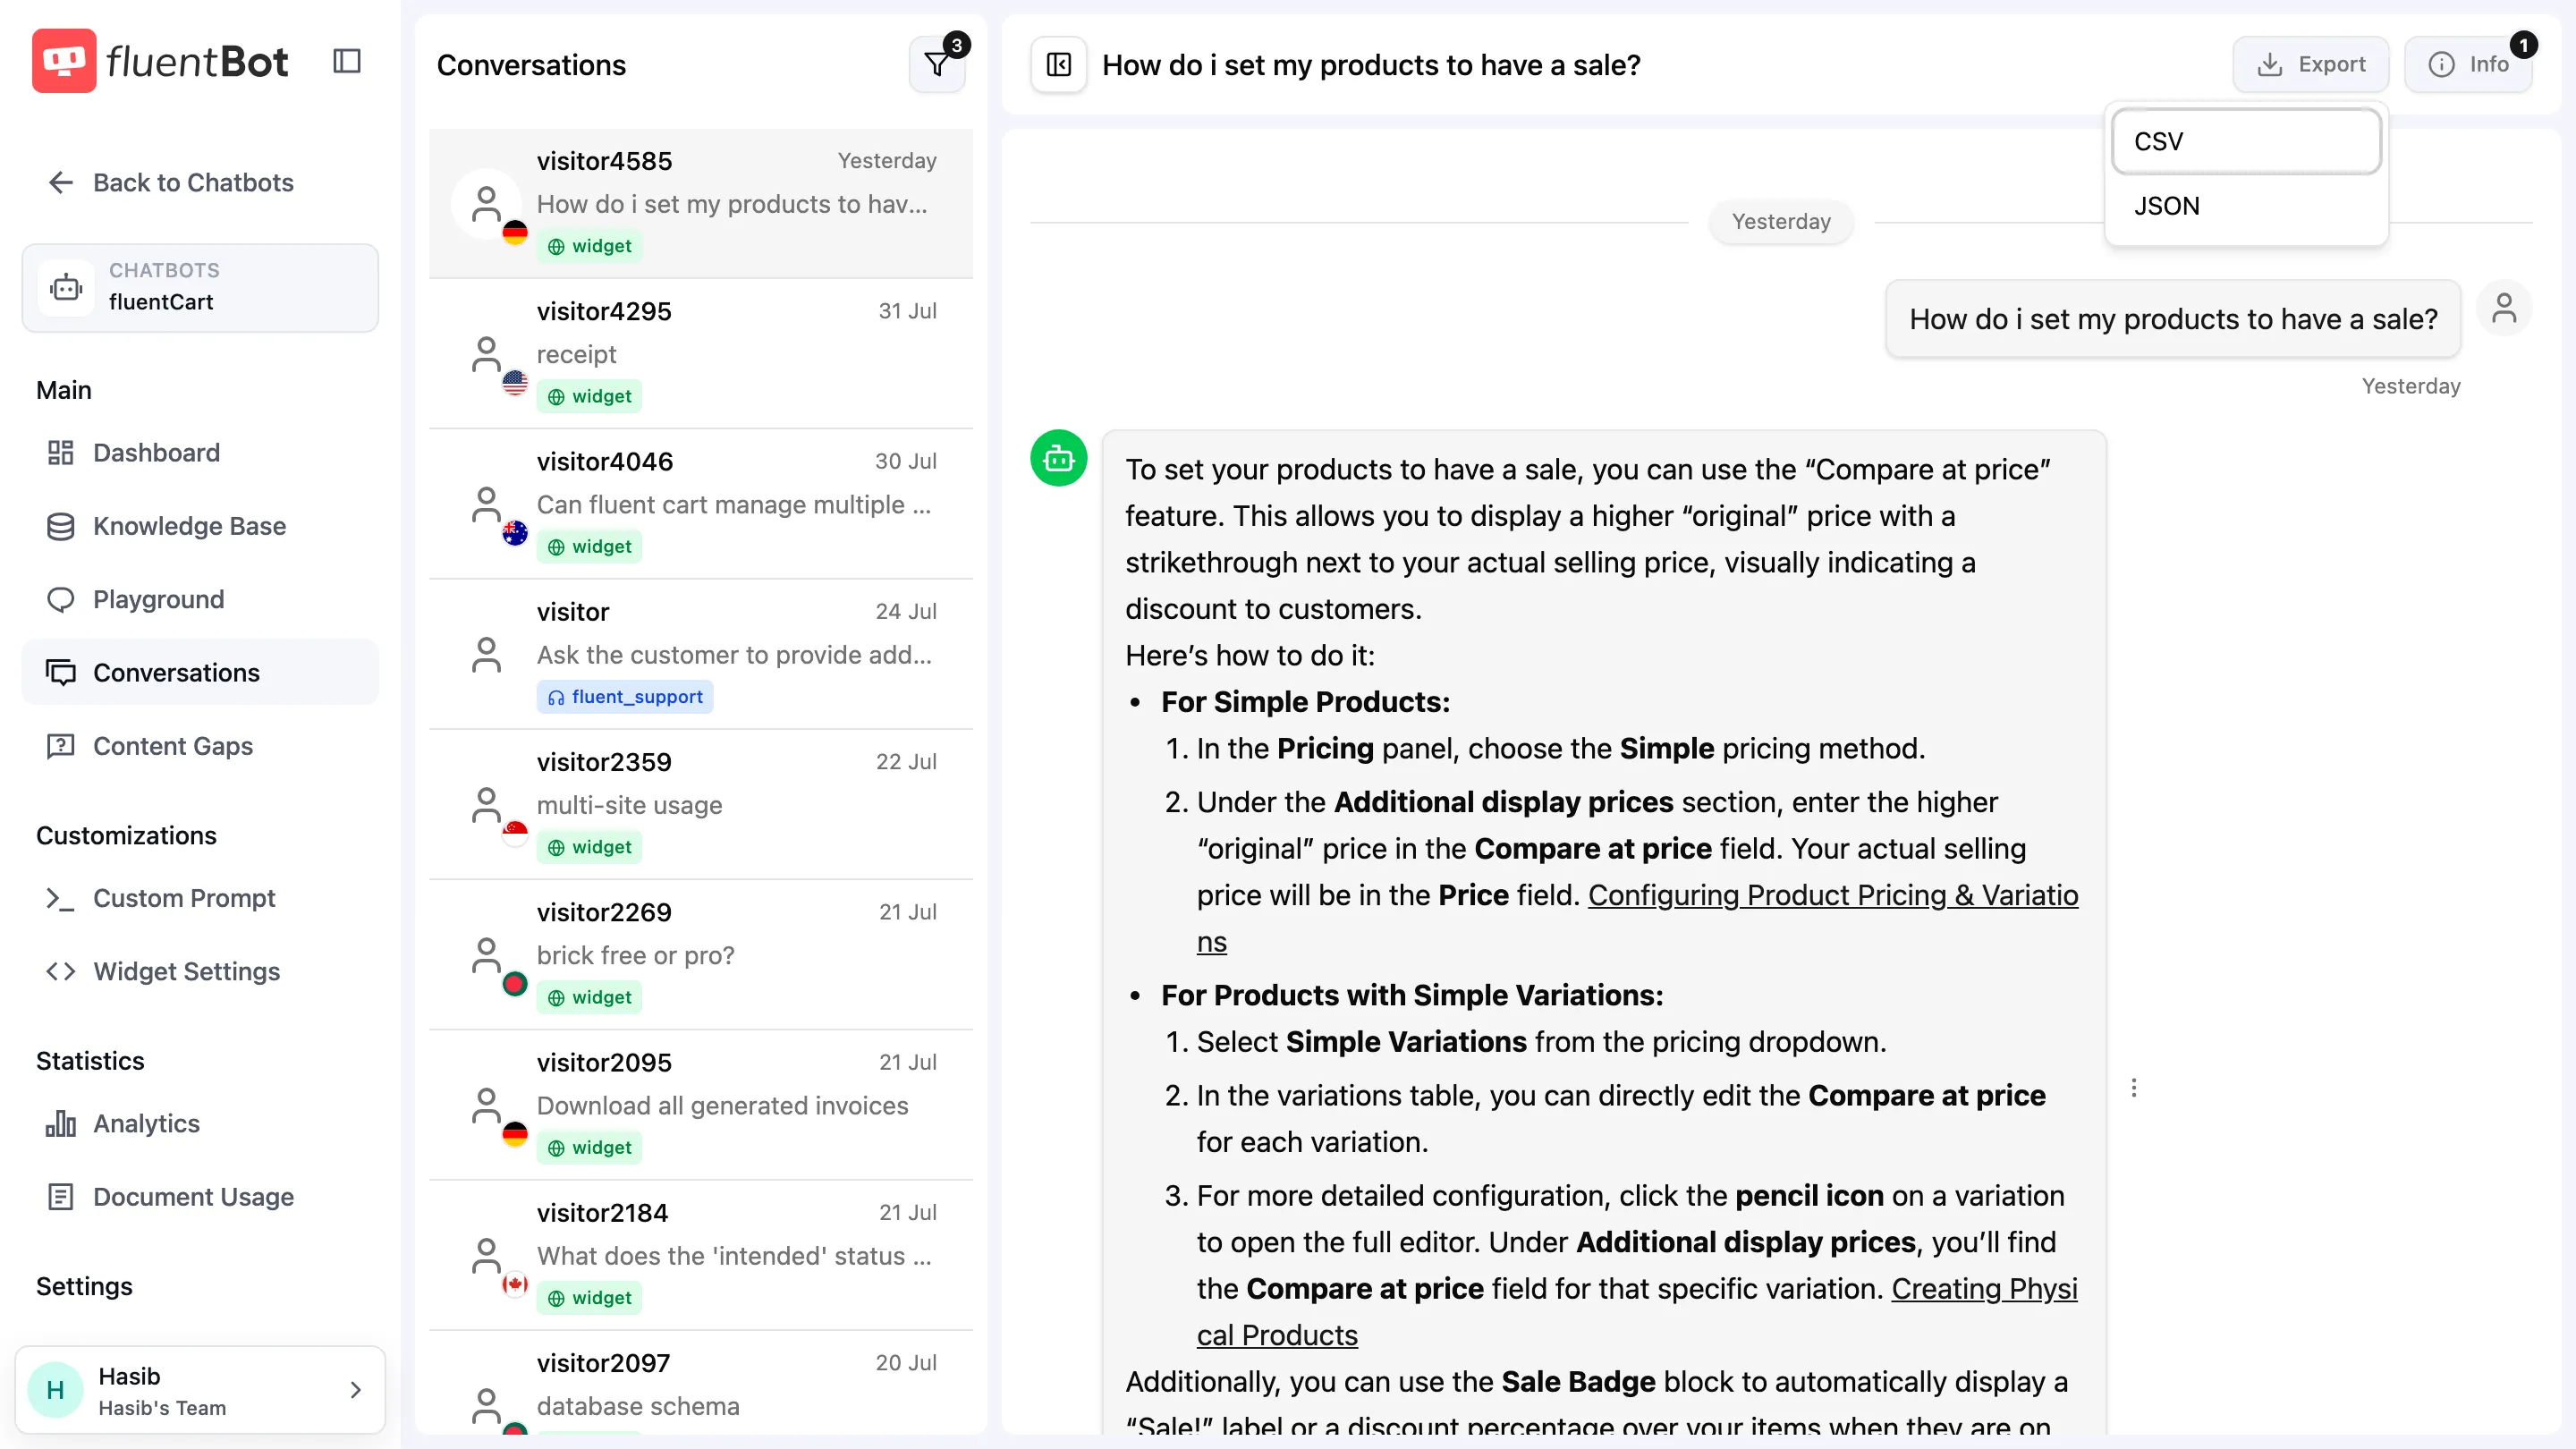2576x1449 pixels.
Task: Click the fluentBot logo icon
Action: [x=64, y=61]
